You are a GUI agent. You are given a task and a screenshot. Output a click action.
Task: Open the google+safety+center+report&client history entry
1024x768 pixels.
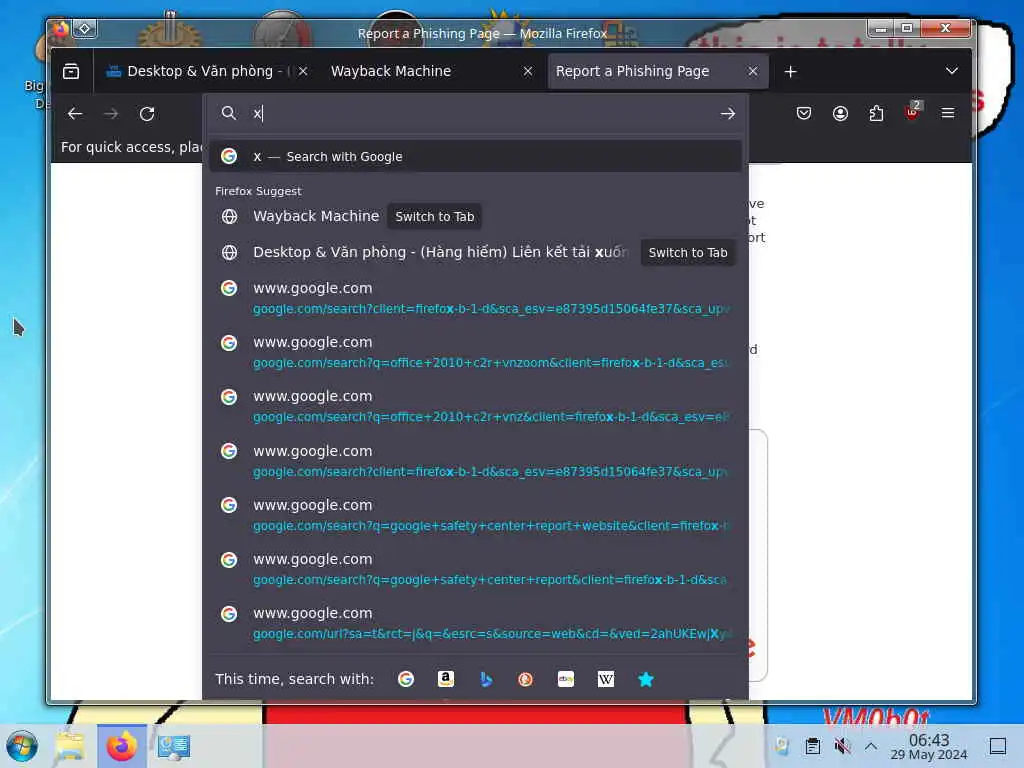pos(475,569)
